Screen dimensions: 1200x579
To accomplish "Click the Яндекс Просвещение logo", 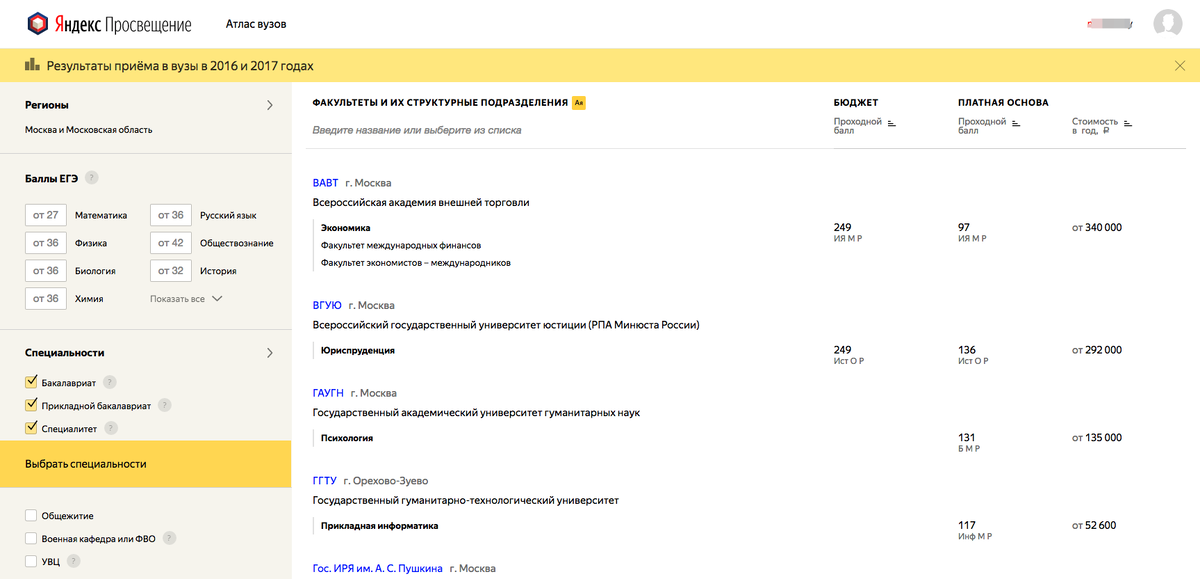I will click(107, 24).
